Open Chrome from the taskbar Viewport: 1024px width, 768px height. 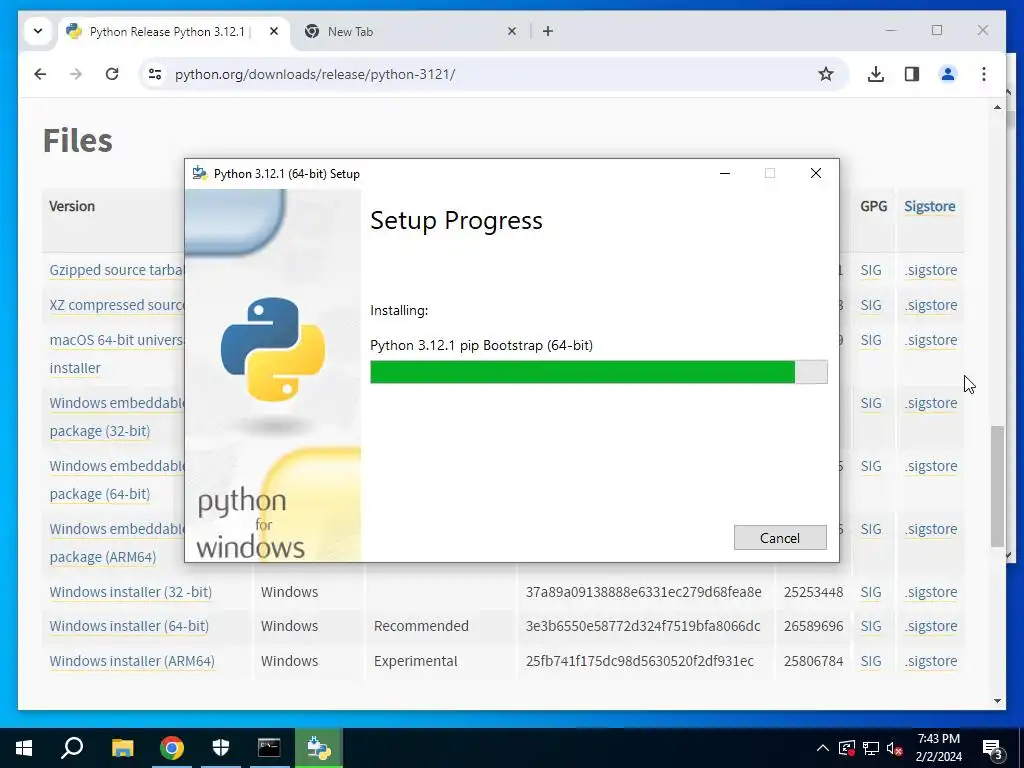[x=172, y=748]
